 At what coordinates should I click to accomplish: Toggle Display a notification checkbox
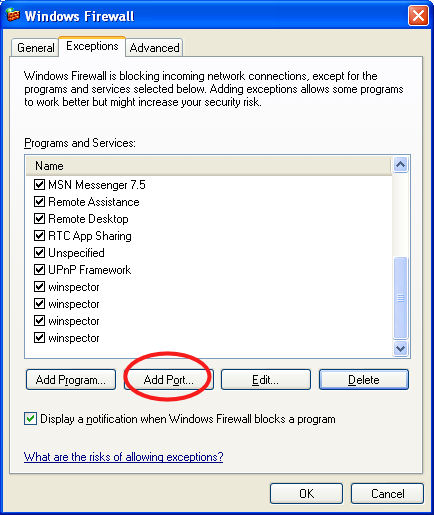coord(30,419)
